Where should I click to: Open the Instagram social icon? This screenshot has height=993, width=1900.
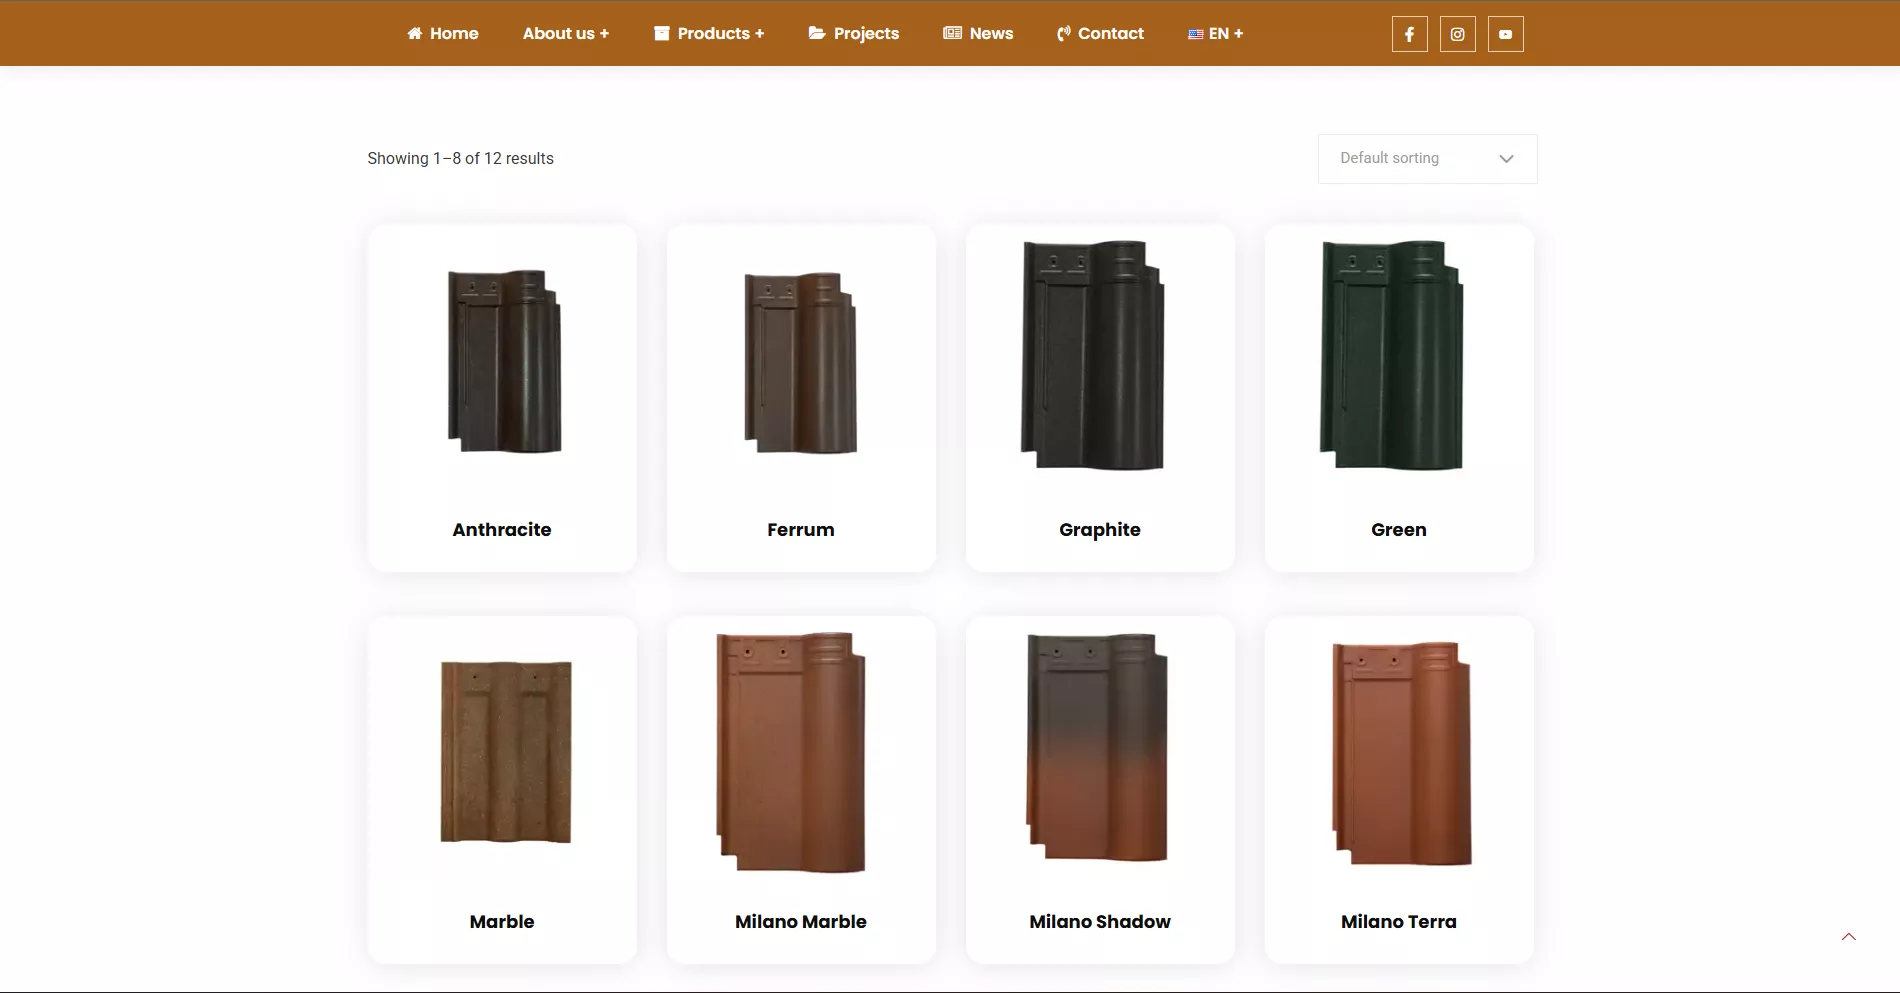(1457, 34)
